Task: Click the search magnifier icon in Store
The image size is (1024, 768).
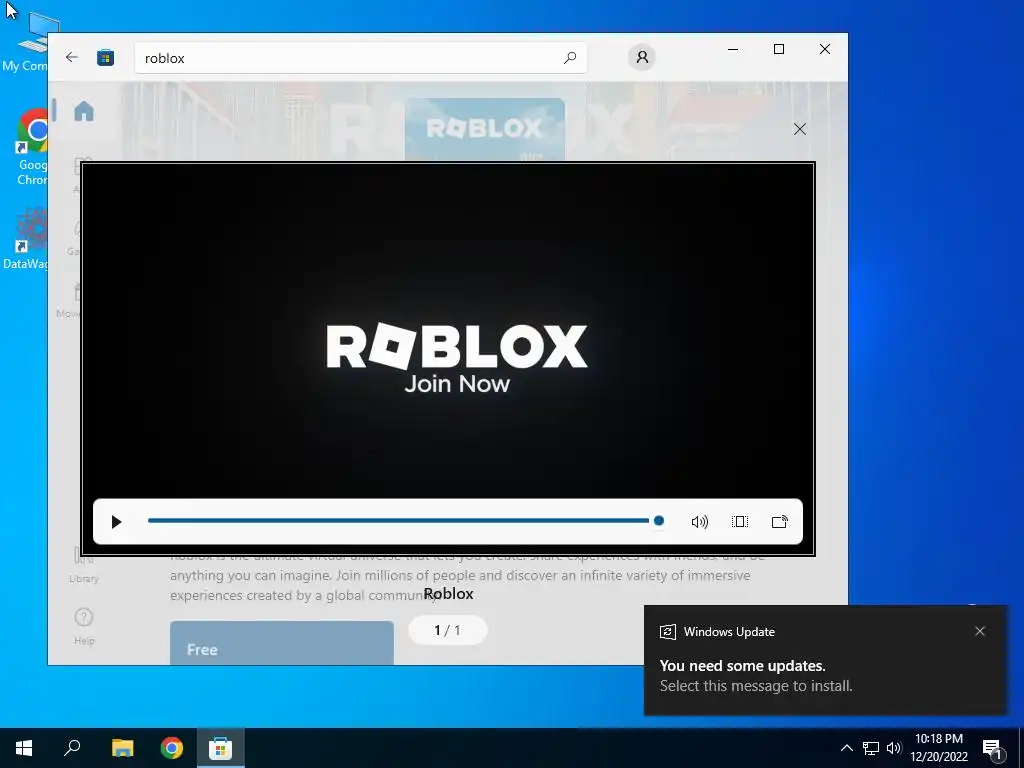Action: pyautogui.click(x=569, y=58)
